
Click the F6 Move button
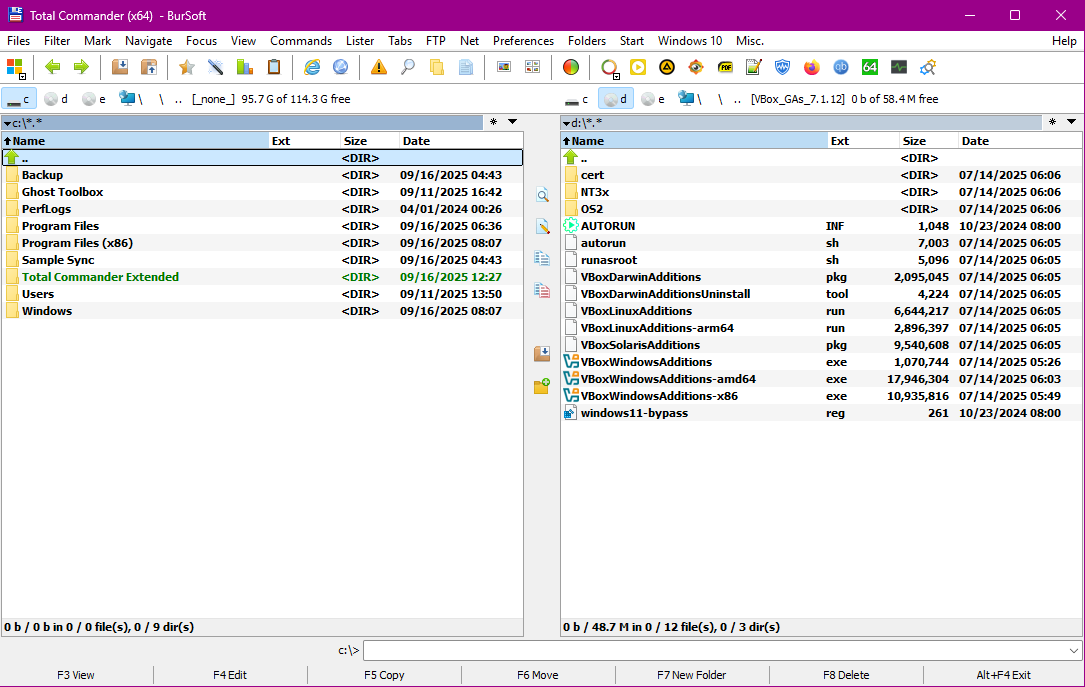(x=538, y=675)
